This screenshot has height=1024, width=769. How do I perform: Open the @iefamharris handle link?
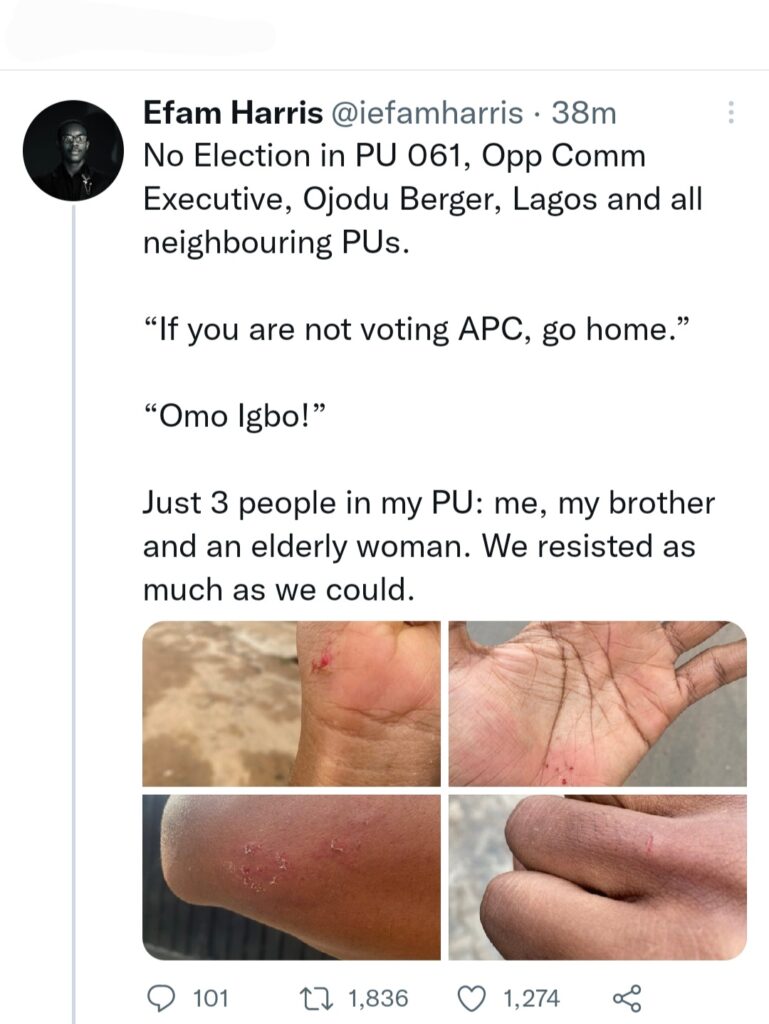[x=422, y=114]
